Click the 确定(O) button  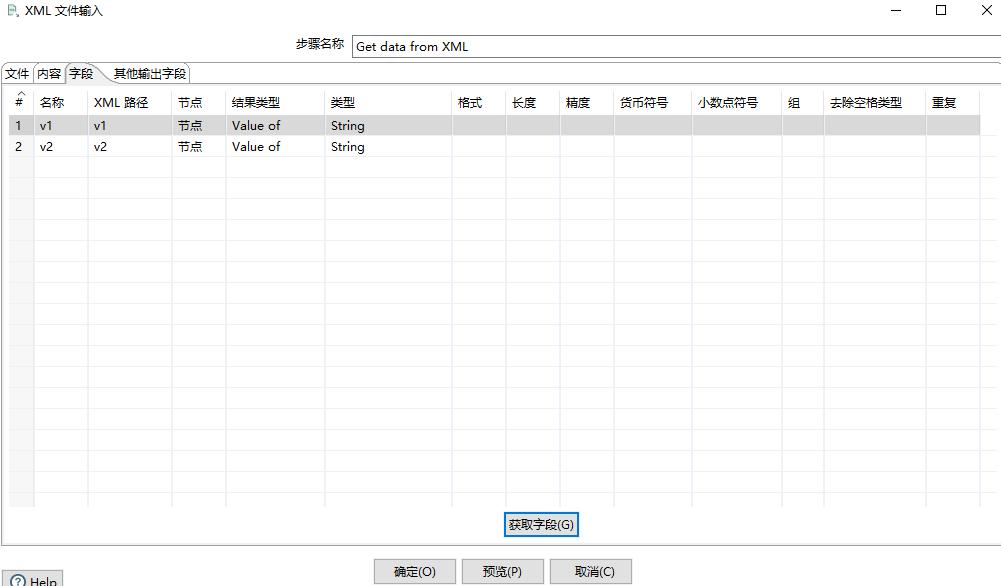click(x=414, y=571)
